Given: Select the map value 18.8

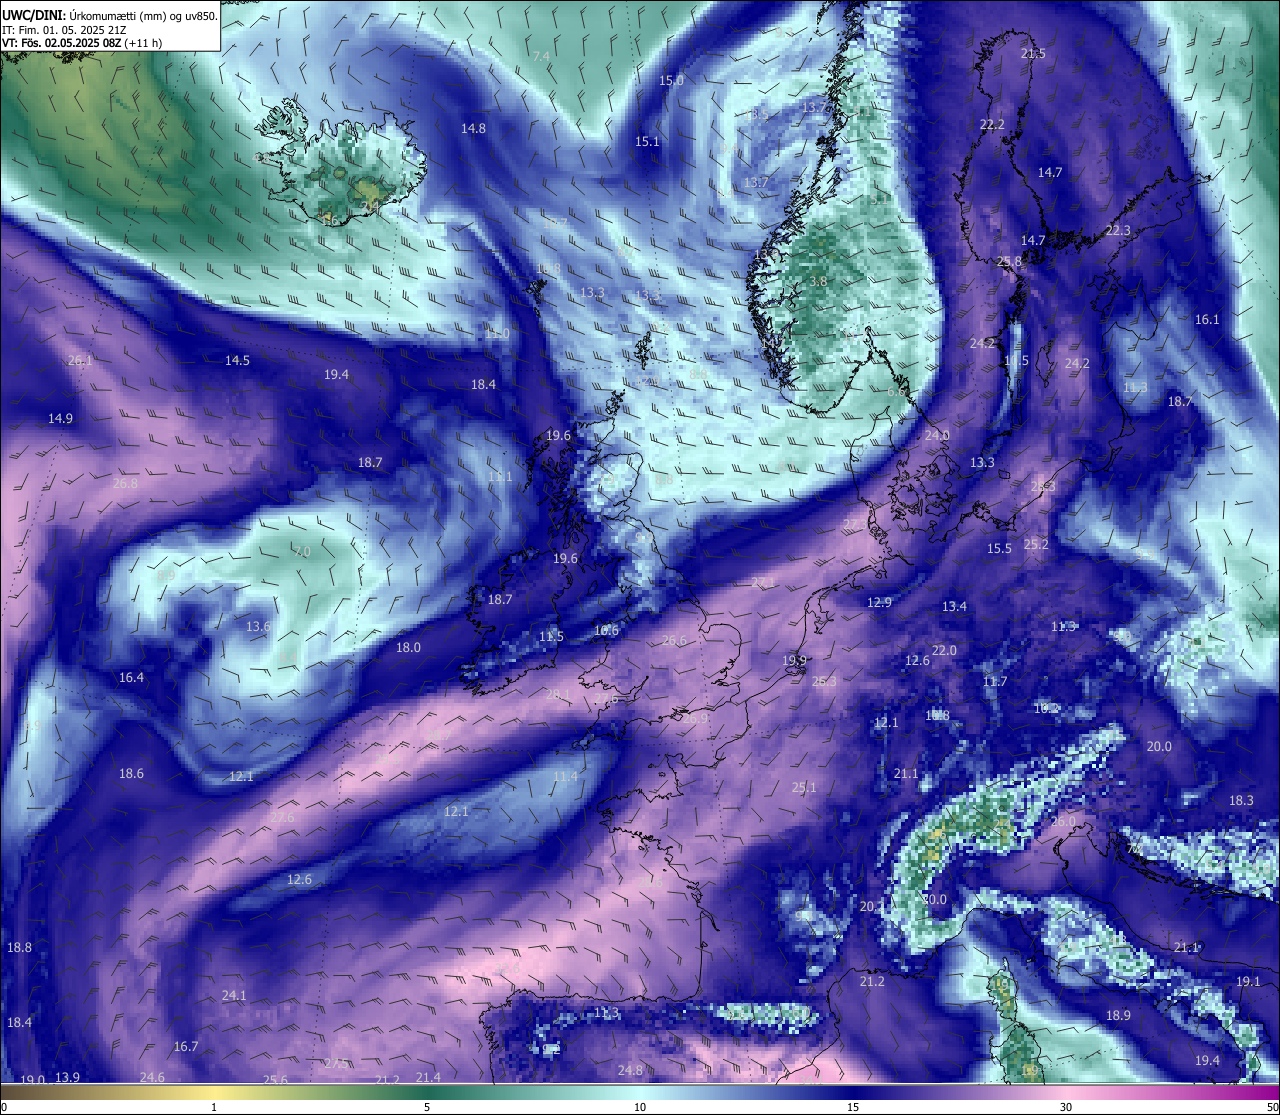Looking at the screenshot, I should coord(19,948).
